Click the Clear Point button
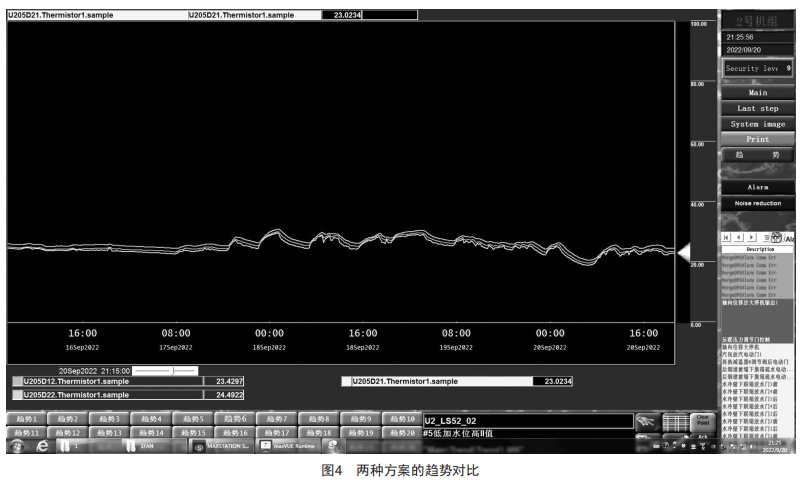Image resolution: width=804 pixels, height=480 pixels. (x=702, y=424)
